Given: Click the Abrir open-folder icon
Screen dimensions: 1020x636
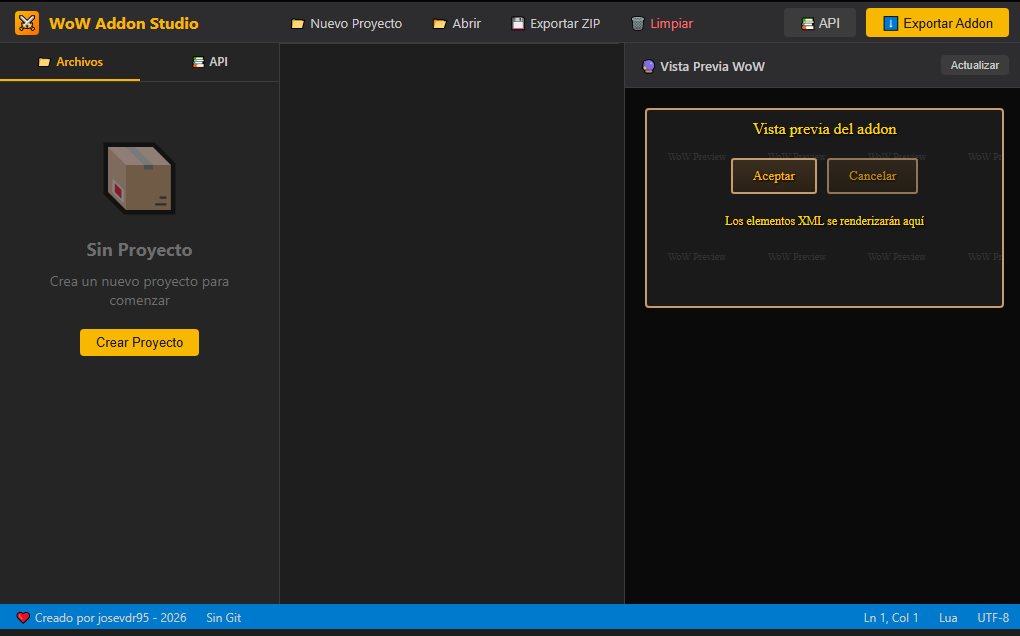Looking at the screenshot, I should pos(439,24).
